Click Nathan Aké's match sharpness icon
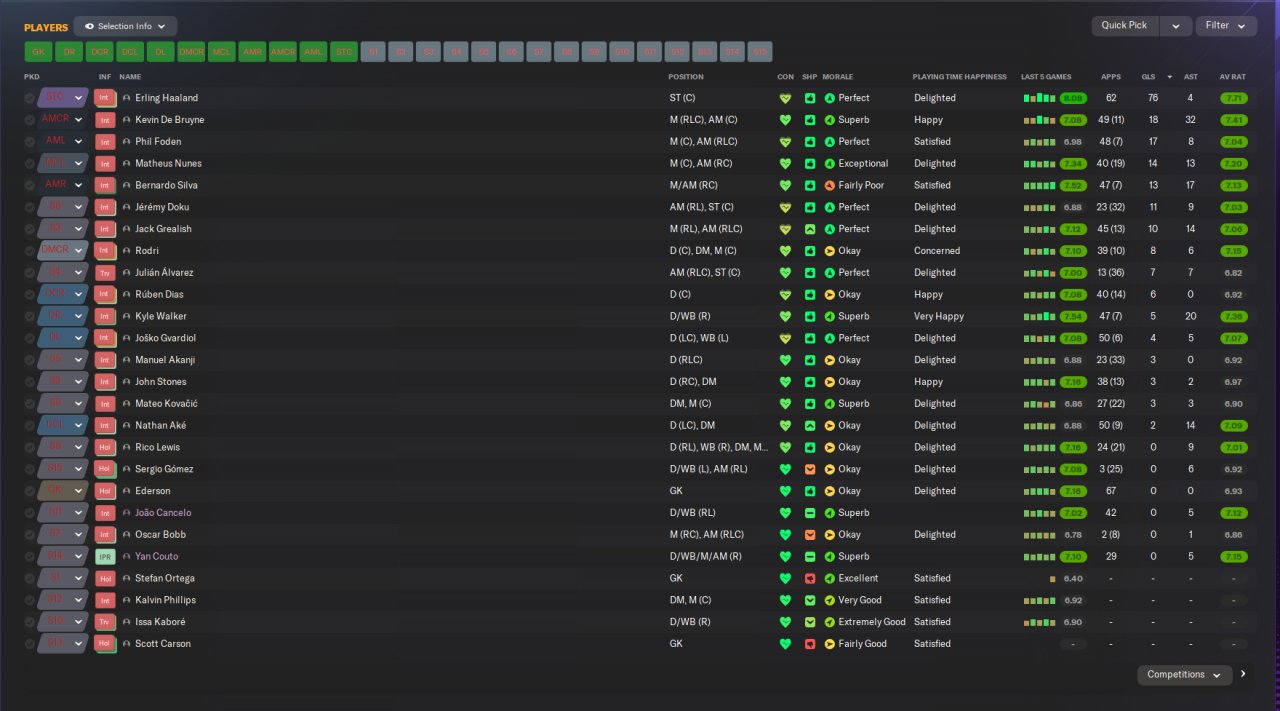The height and width of the screenshot is (711, 1280). [810, 426]
